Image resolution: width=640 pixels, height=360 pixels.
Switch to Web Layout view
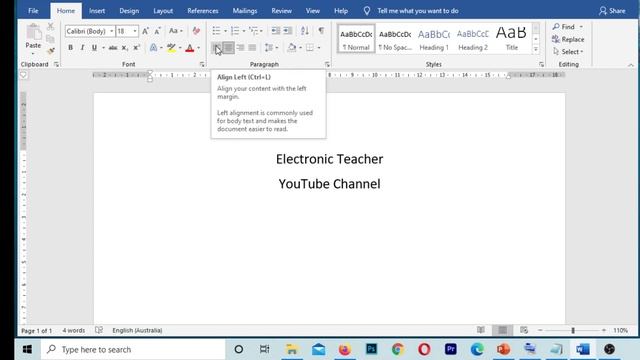524,330
